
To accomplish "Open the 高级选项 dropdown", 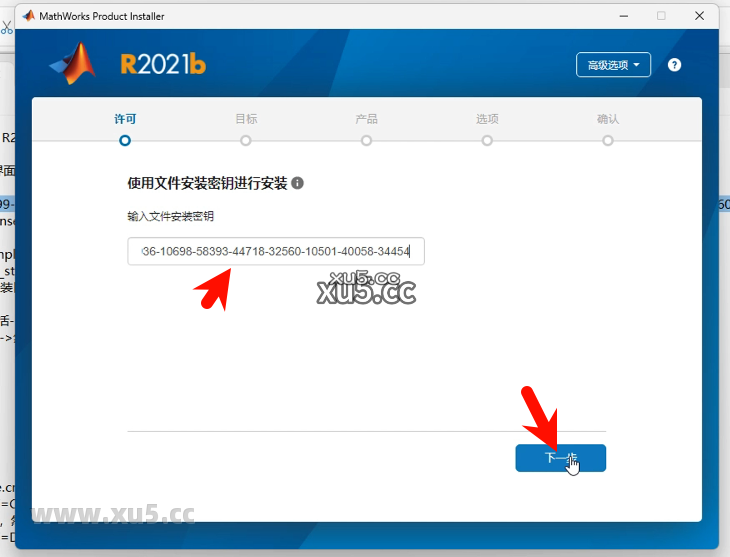I will [x=613, y=65].
